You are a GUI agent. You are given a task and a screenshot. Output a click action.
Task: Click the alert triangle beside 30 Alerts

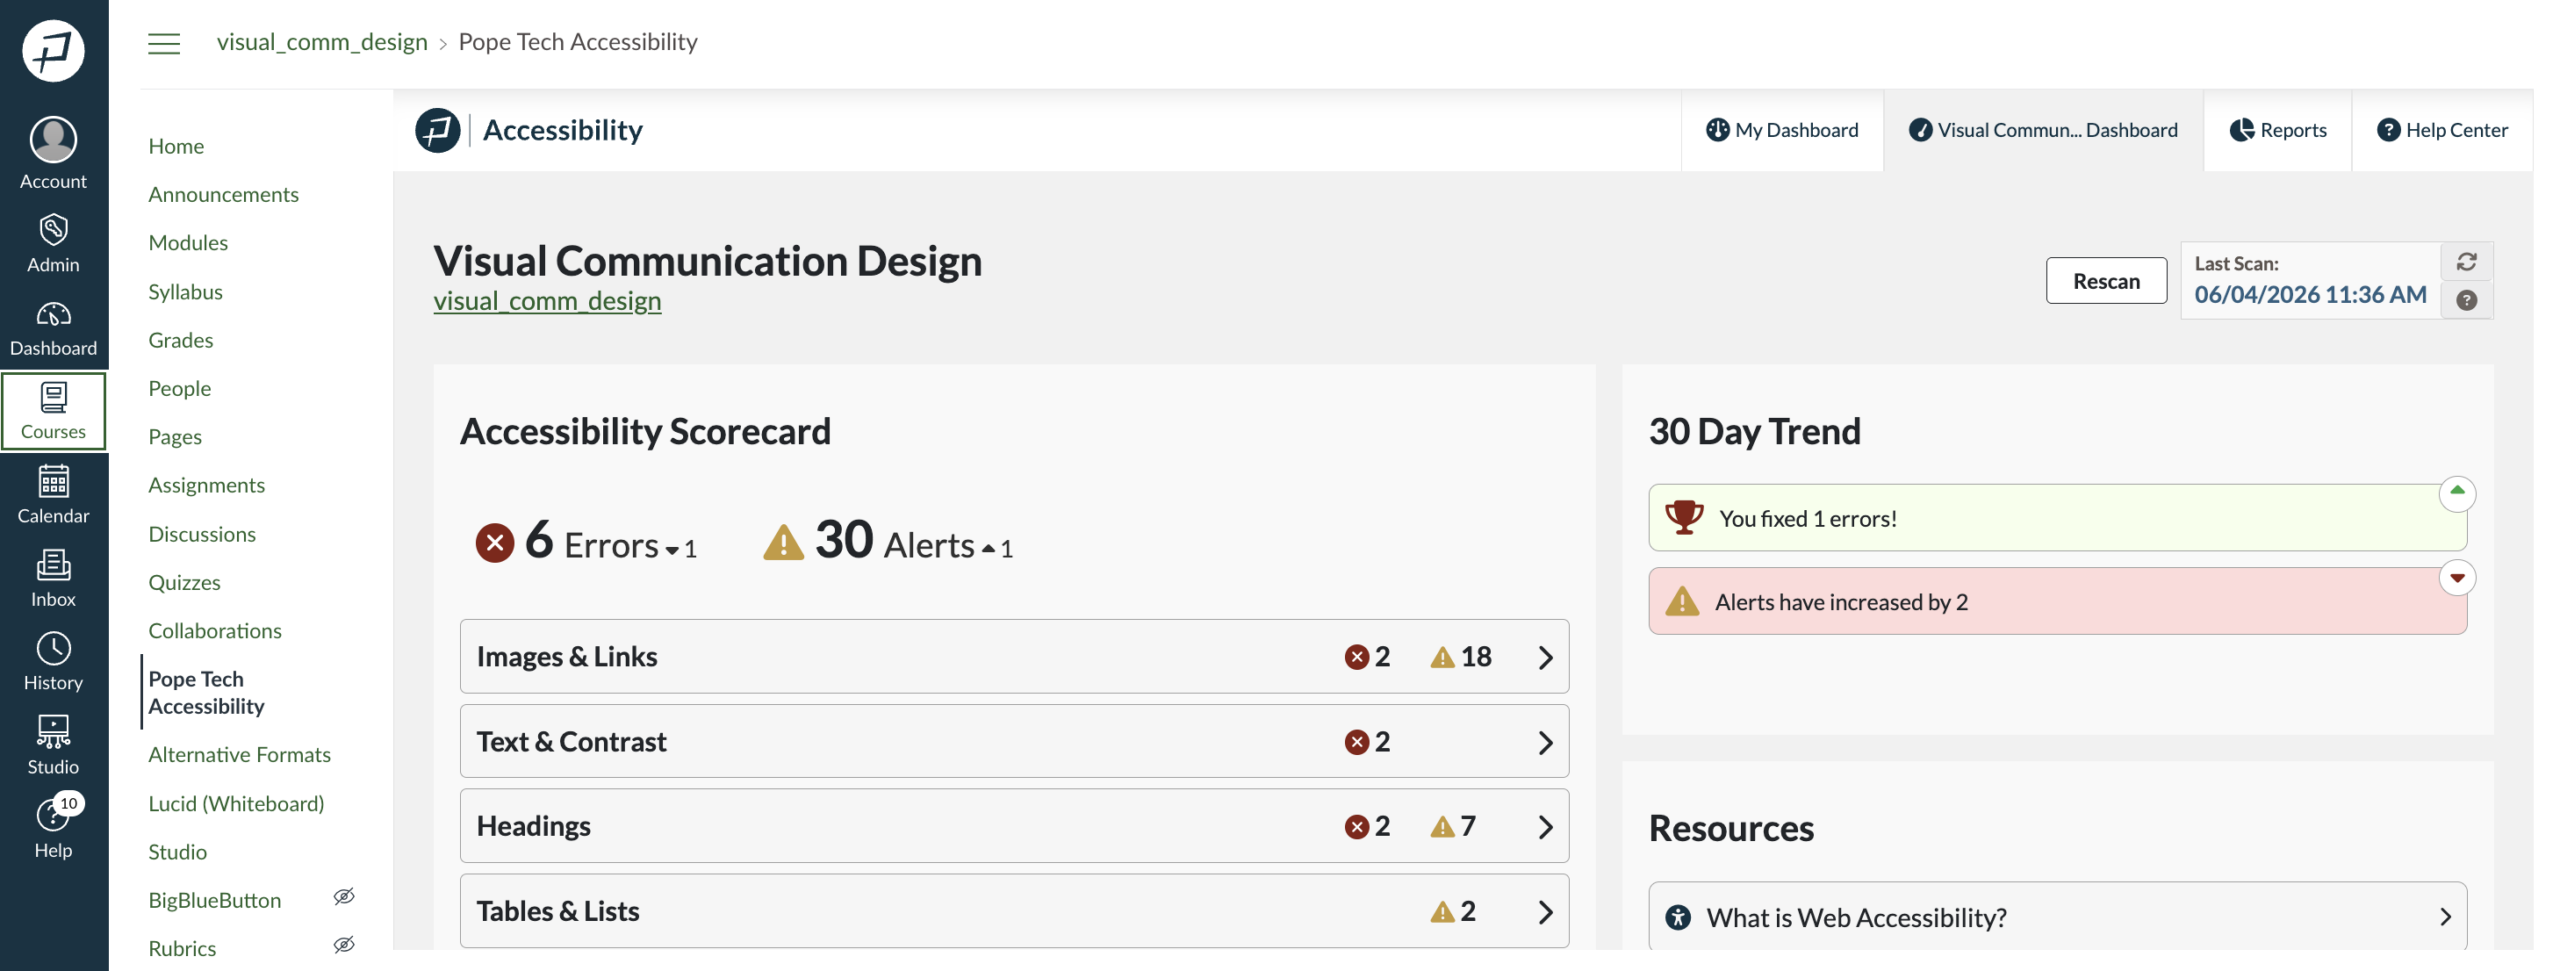783,543
